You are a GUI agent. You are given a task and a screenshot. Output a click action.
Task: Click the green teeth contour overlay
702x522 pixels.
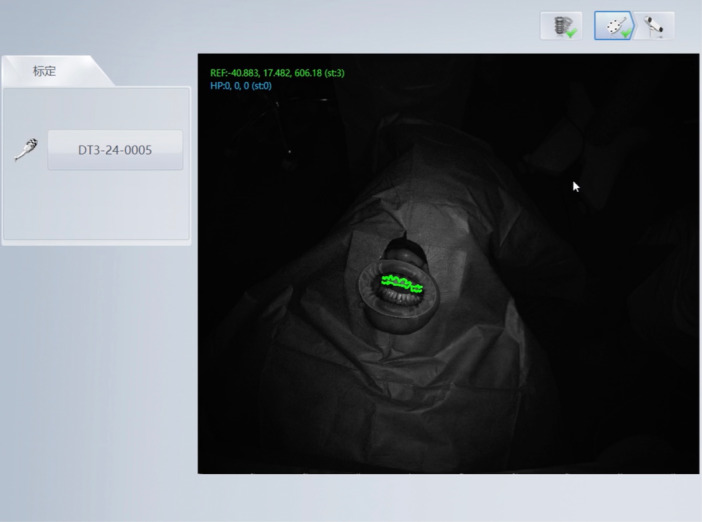(402, 283)
